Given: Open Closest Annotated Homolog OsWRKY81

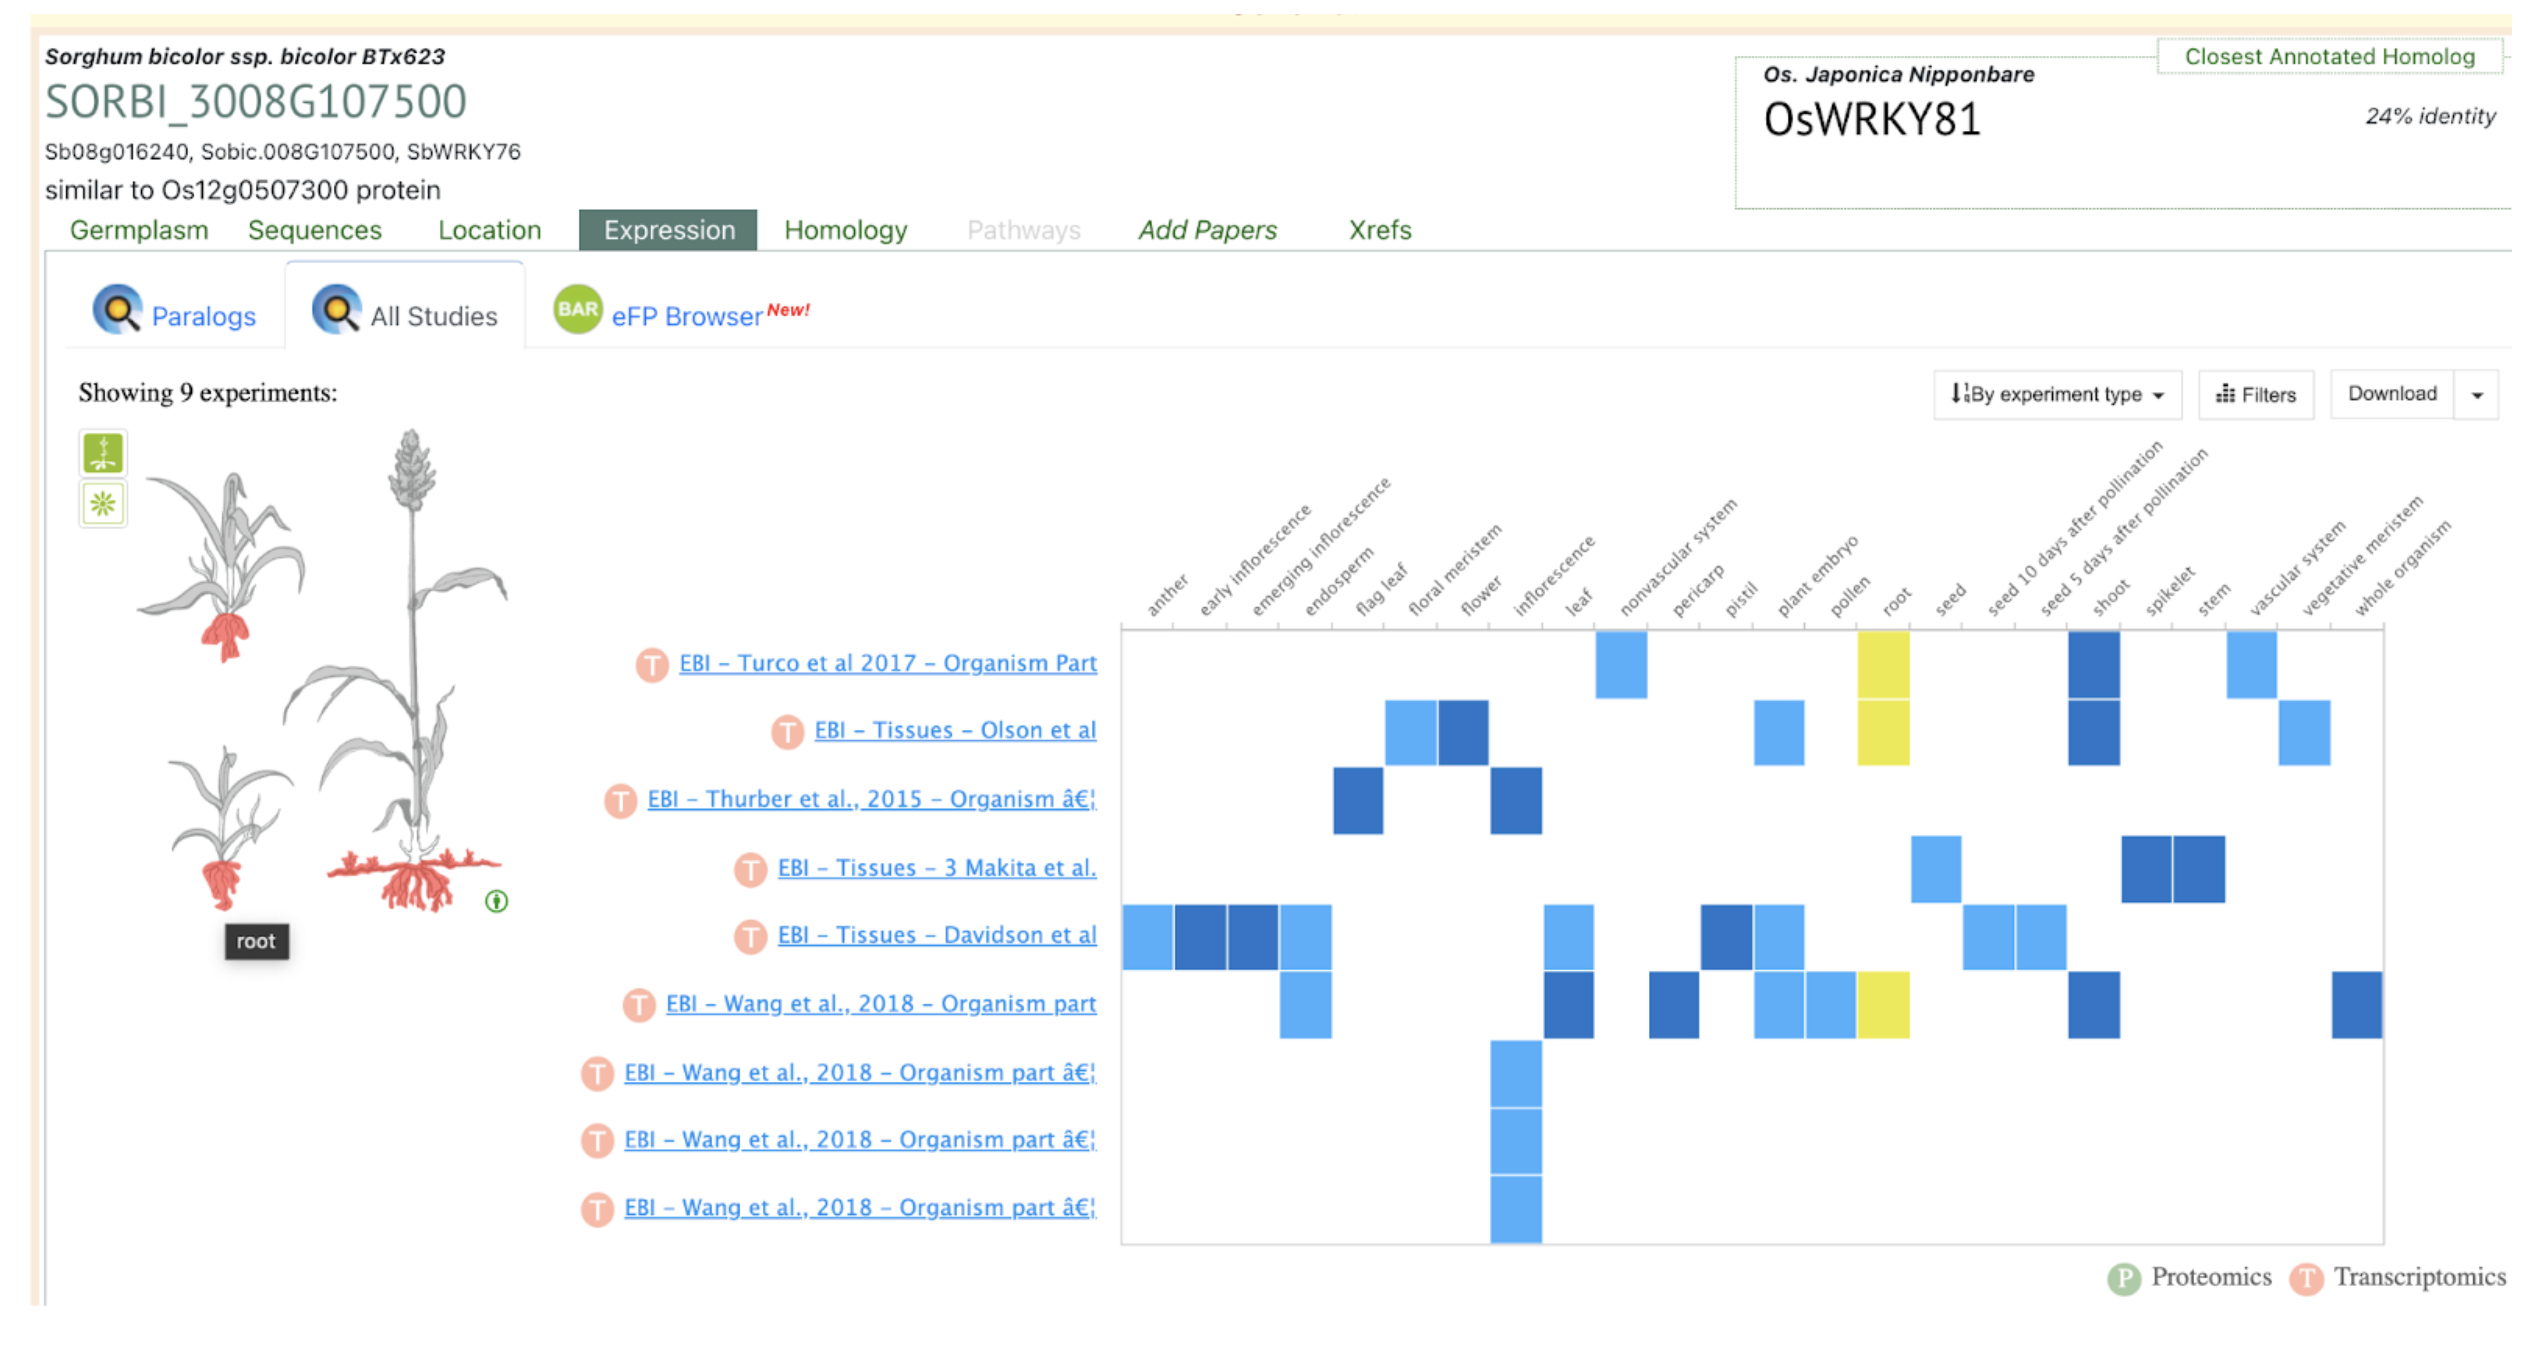Looking at the screenshot, I should point(1871,120).
